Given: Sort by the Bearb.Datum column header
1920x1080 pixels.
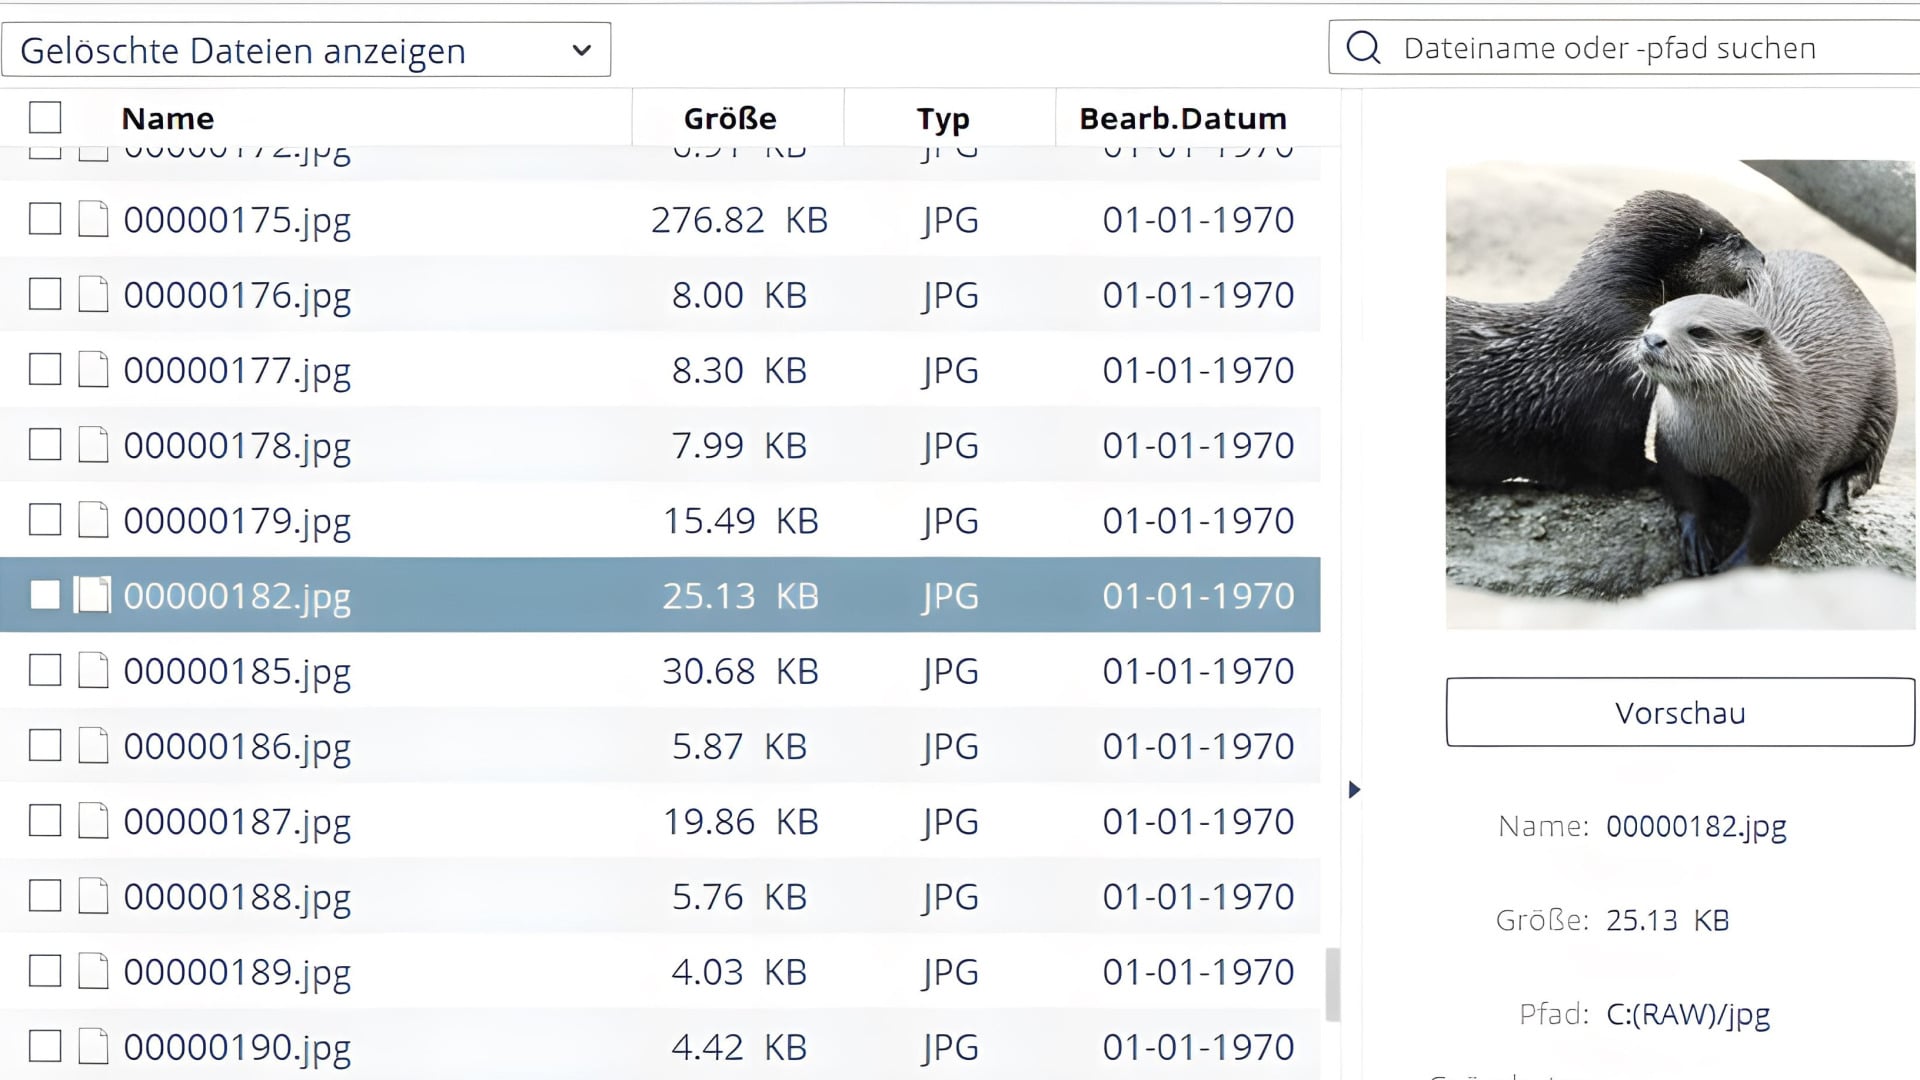Looking at the screenshot, I should click(x=1183, y=118).
